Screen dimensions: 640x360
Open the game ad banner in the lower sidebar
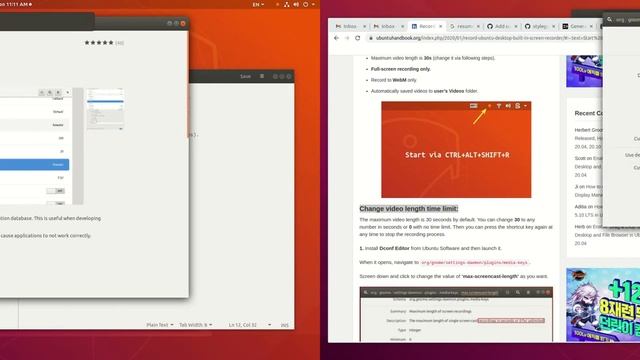tap(603, 304)
